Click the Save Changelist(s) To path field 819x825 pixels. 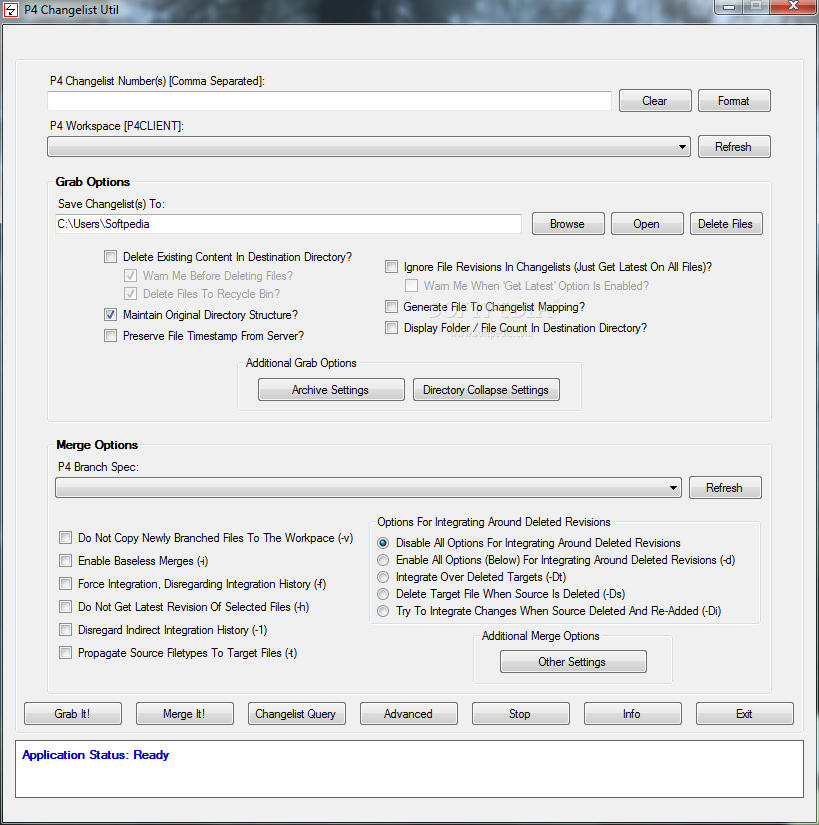click(x=288, y=224)
